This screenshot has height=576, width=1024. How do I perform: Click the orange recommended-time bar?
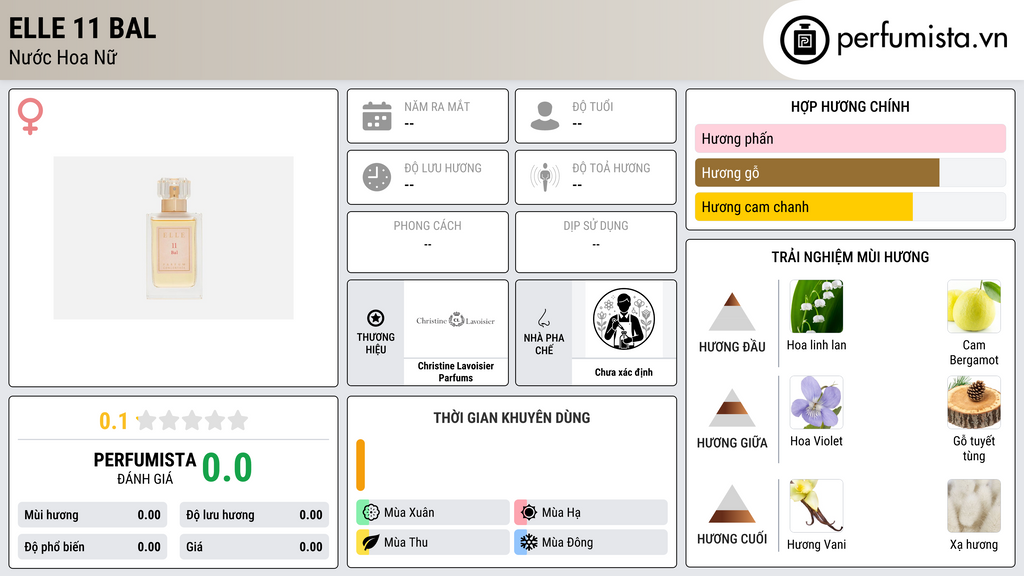[x=360, y=465]
